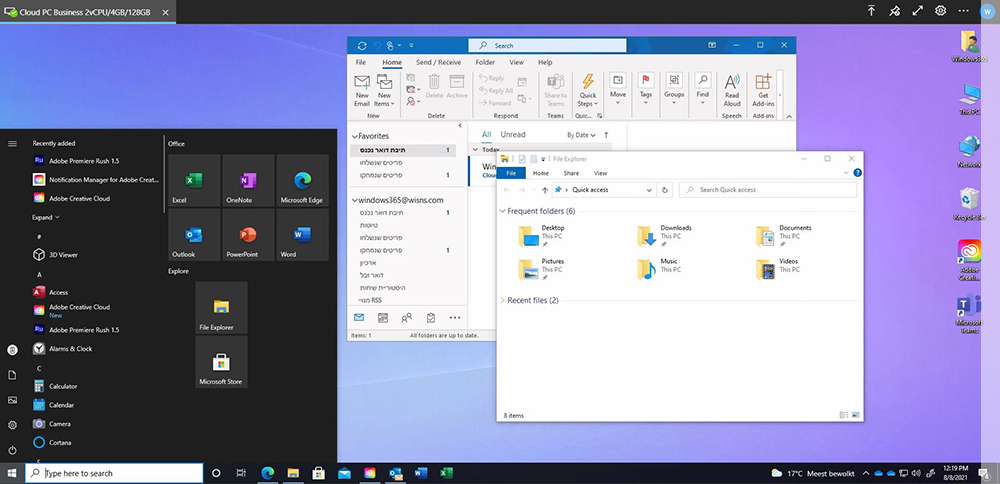
Task: Open the OneNote tile in Start menu
Action: tap(248, 180)
